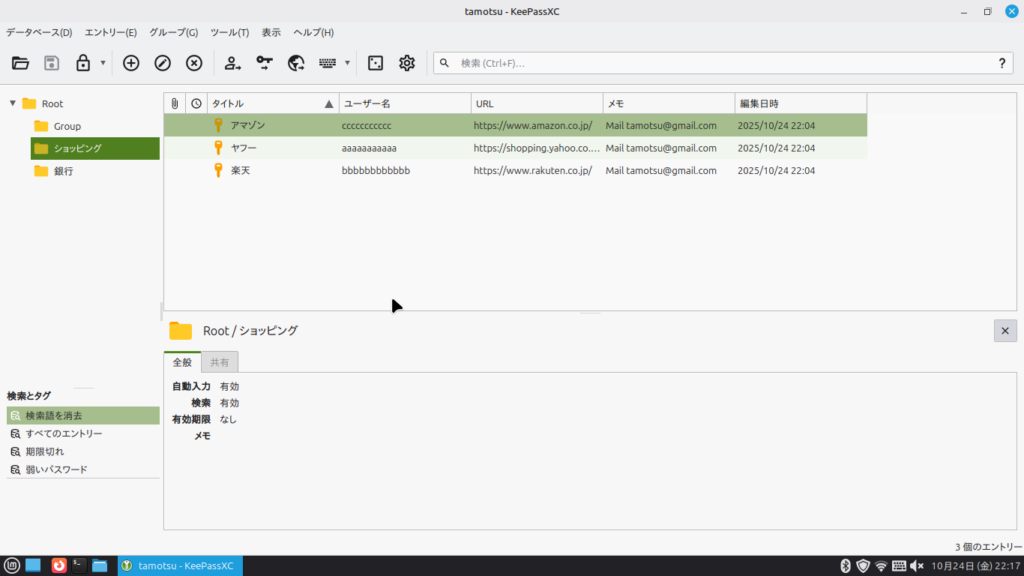Click the copy URL globe icon
The width and height of the screenshot is (1024, 576).
[x=296, y=63]
